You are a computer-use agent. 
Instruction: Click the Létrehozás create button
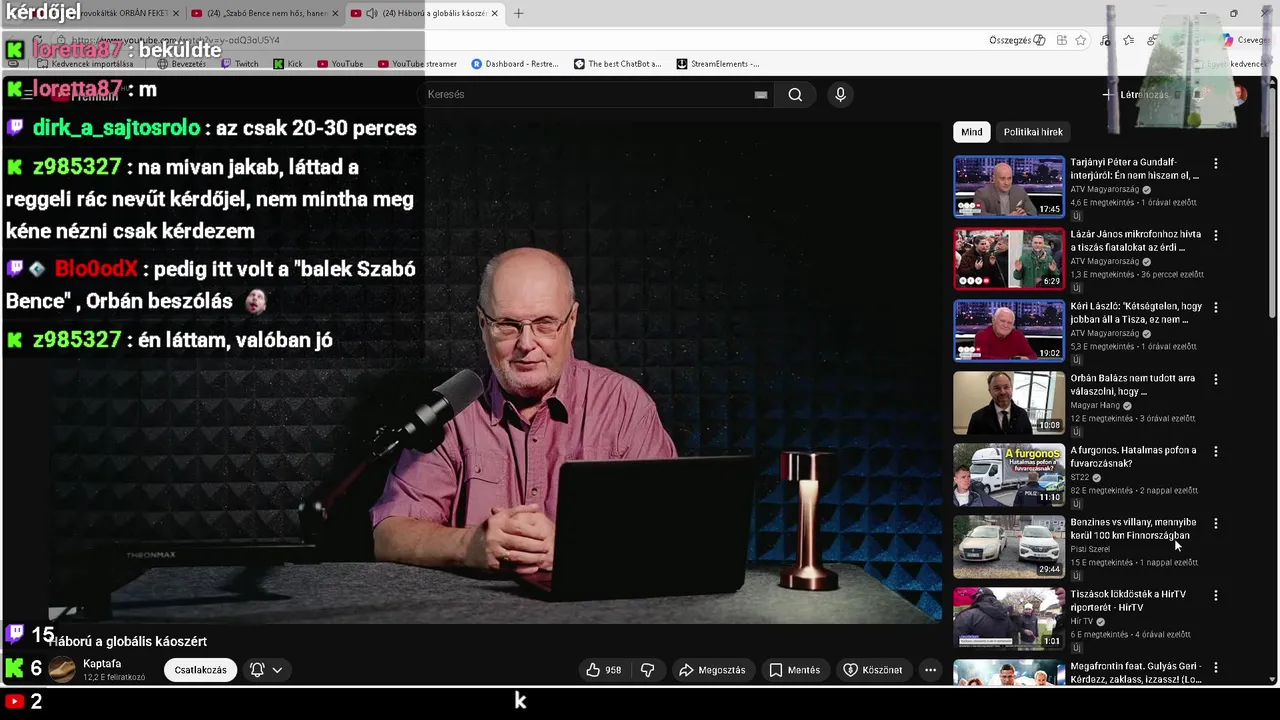1136,95
